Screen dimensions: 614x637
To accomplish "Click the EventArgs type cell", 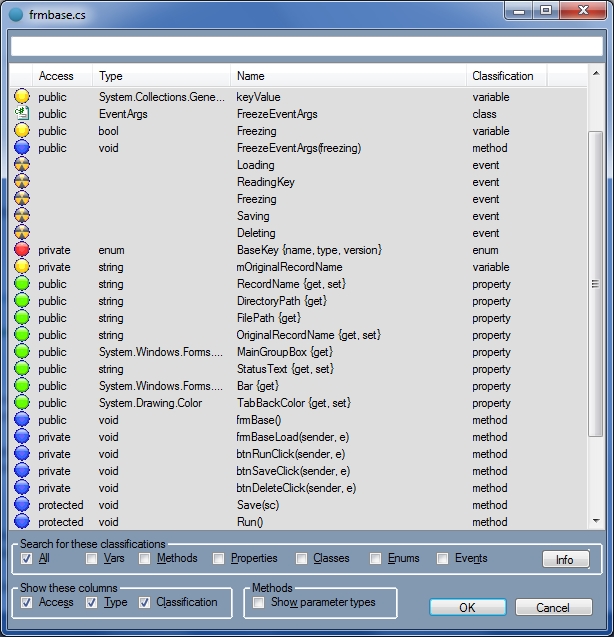I will pos(123,114).
